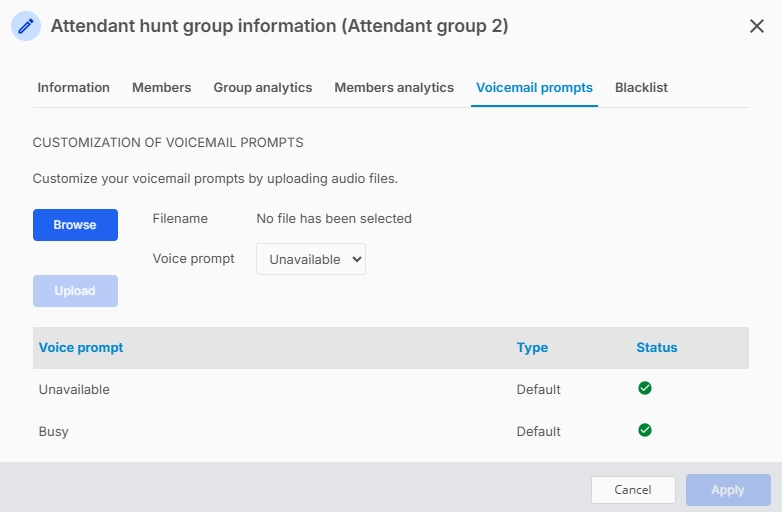The width and height of the screenshot is (782, 512).
Task: Go to Group analytics tab
Action: coord(263,88)
